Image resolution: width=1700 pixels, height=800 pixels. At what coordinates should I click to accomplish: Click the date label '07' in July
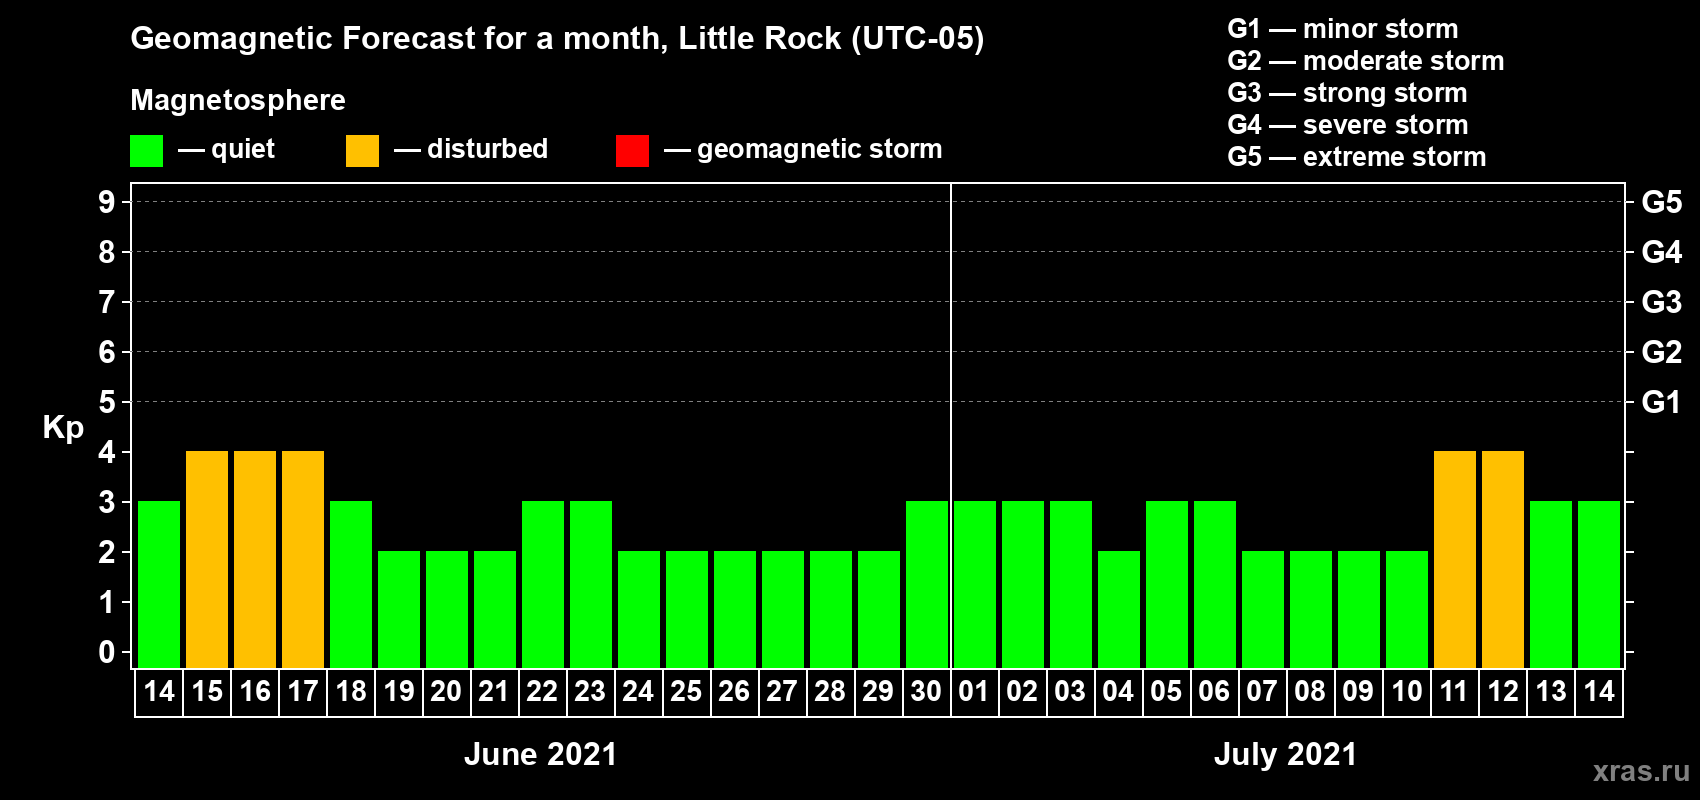[1262, 691]
